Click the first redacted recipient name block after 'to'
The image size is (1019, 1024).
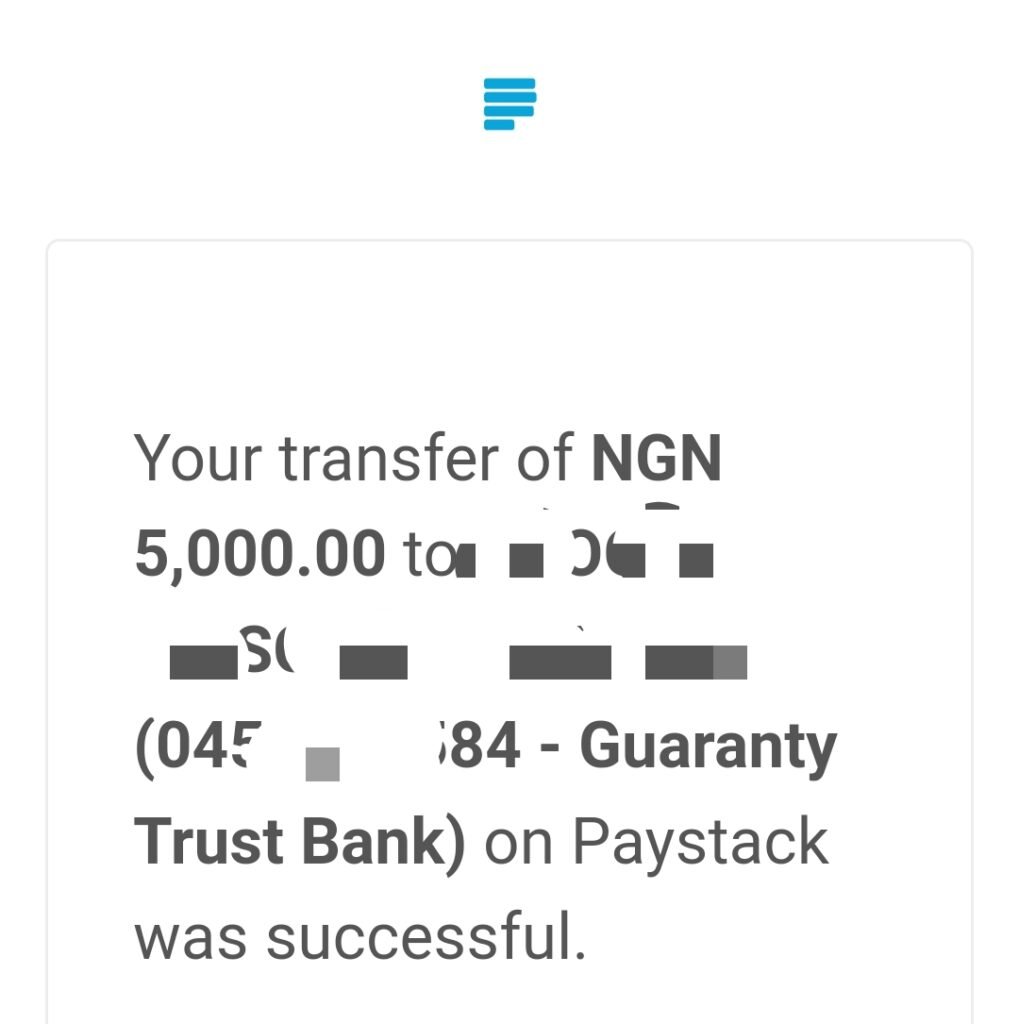466,561
